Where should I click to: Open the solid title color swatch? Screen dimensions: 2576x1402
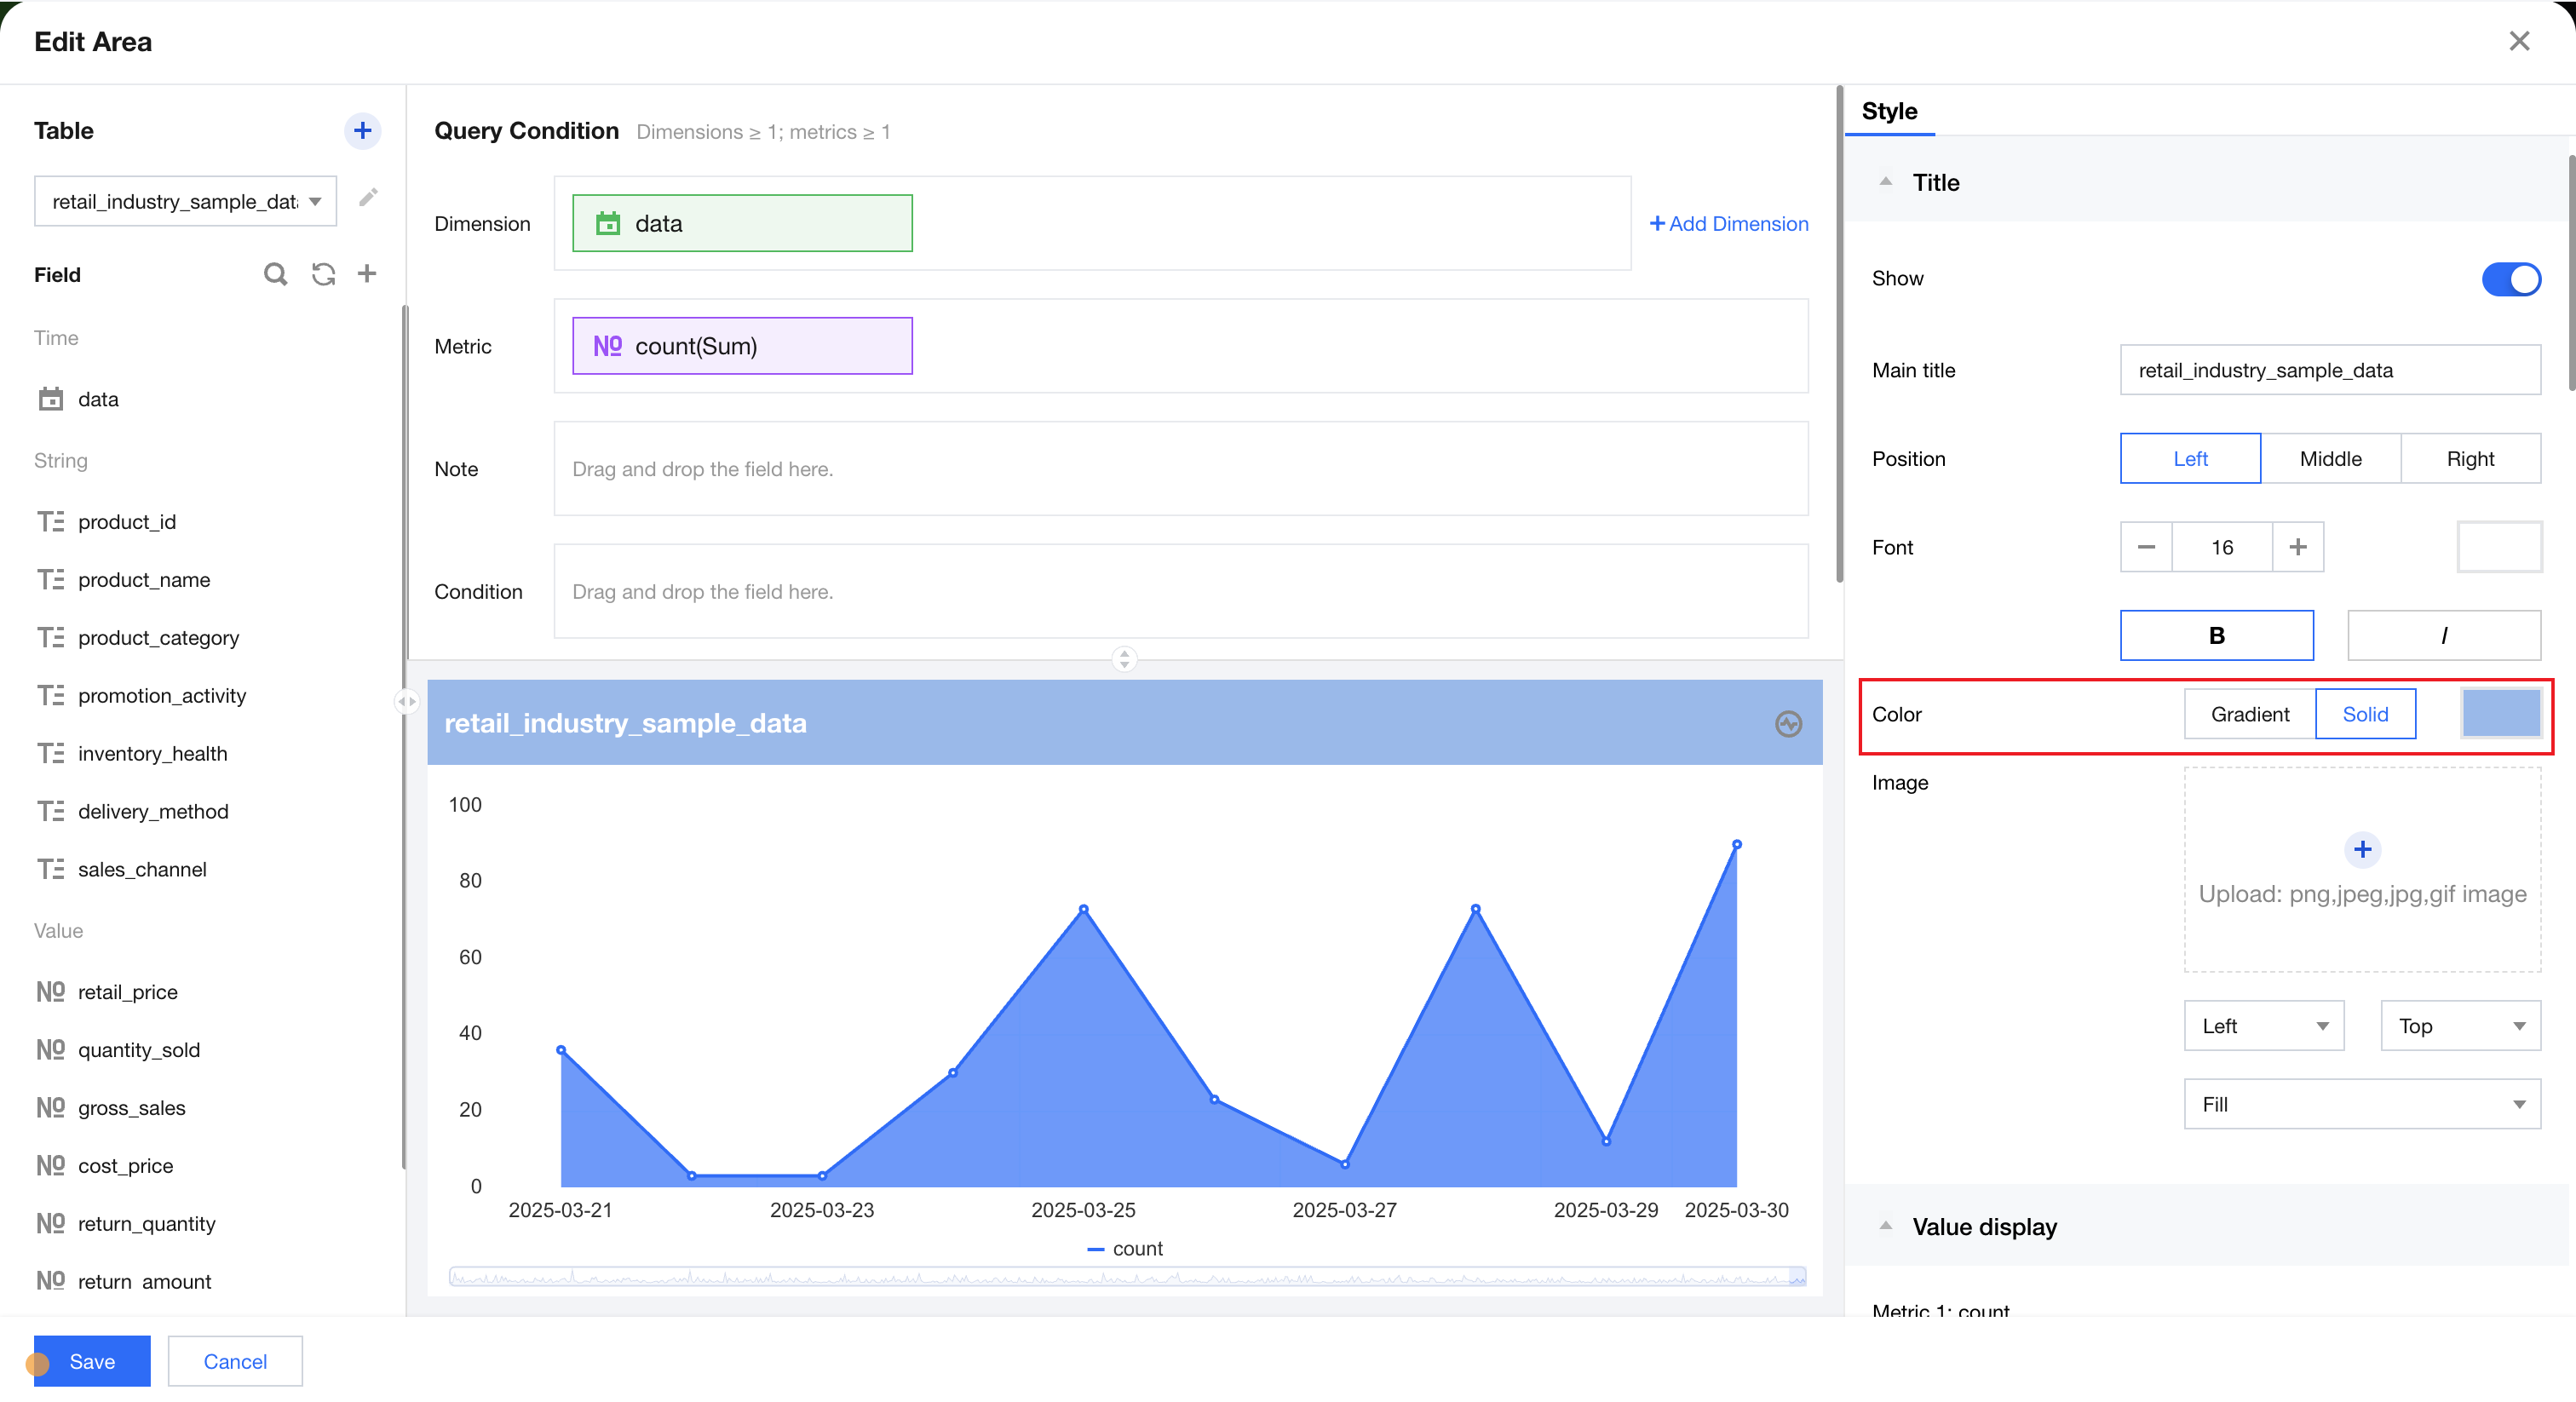2500,714
